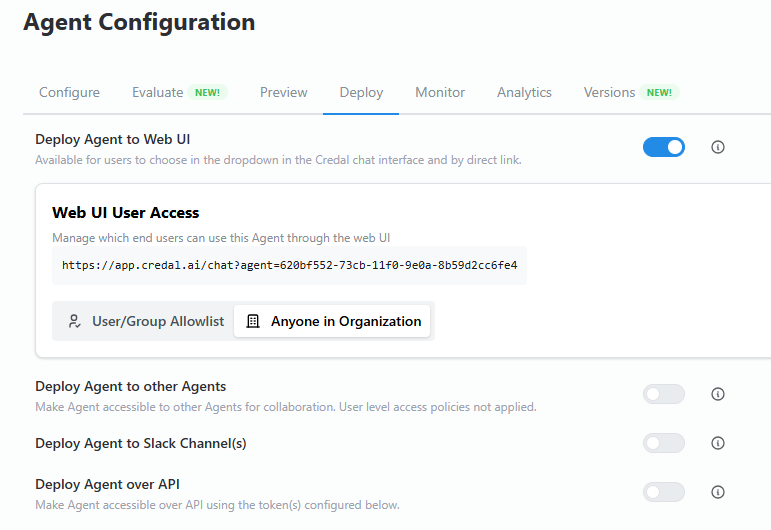Click info icon for Deploy Agent over API

click(717, 492)
